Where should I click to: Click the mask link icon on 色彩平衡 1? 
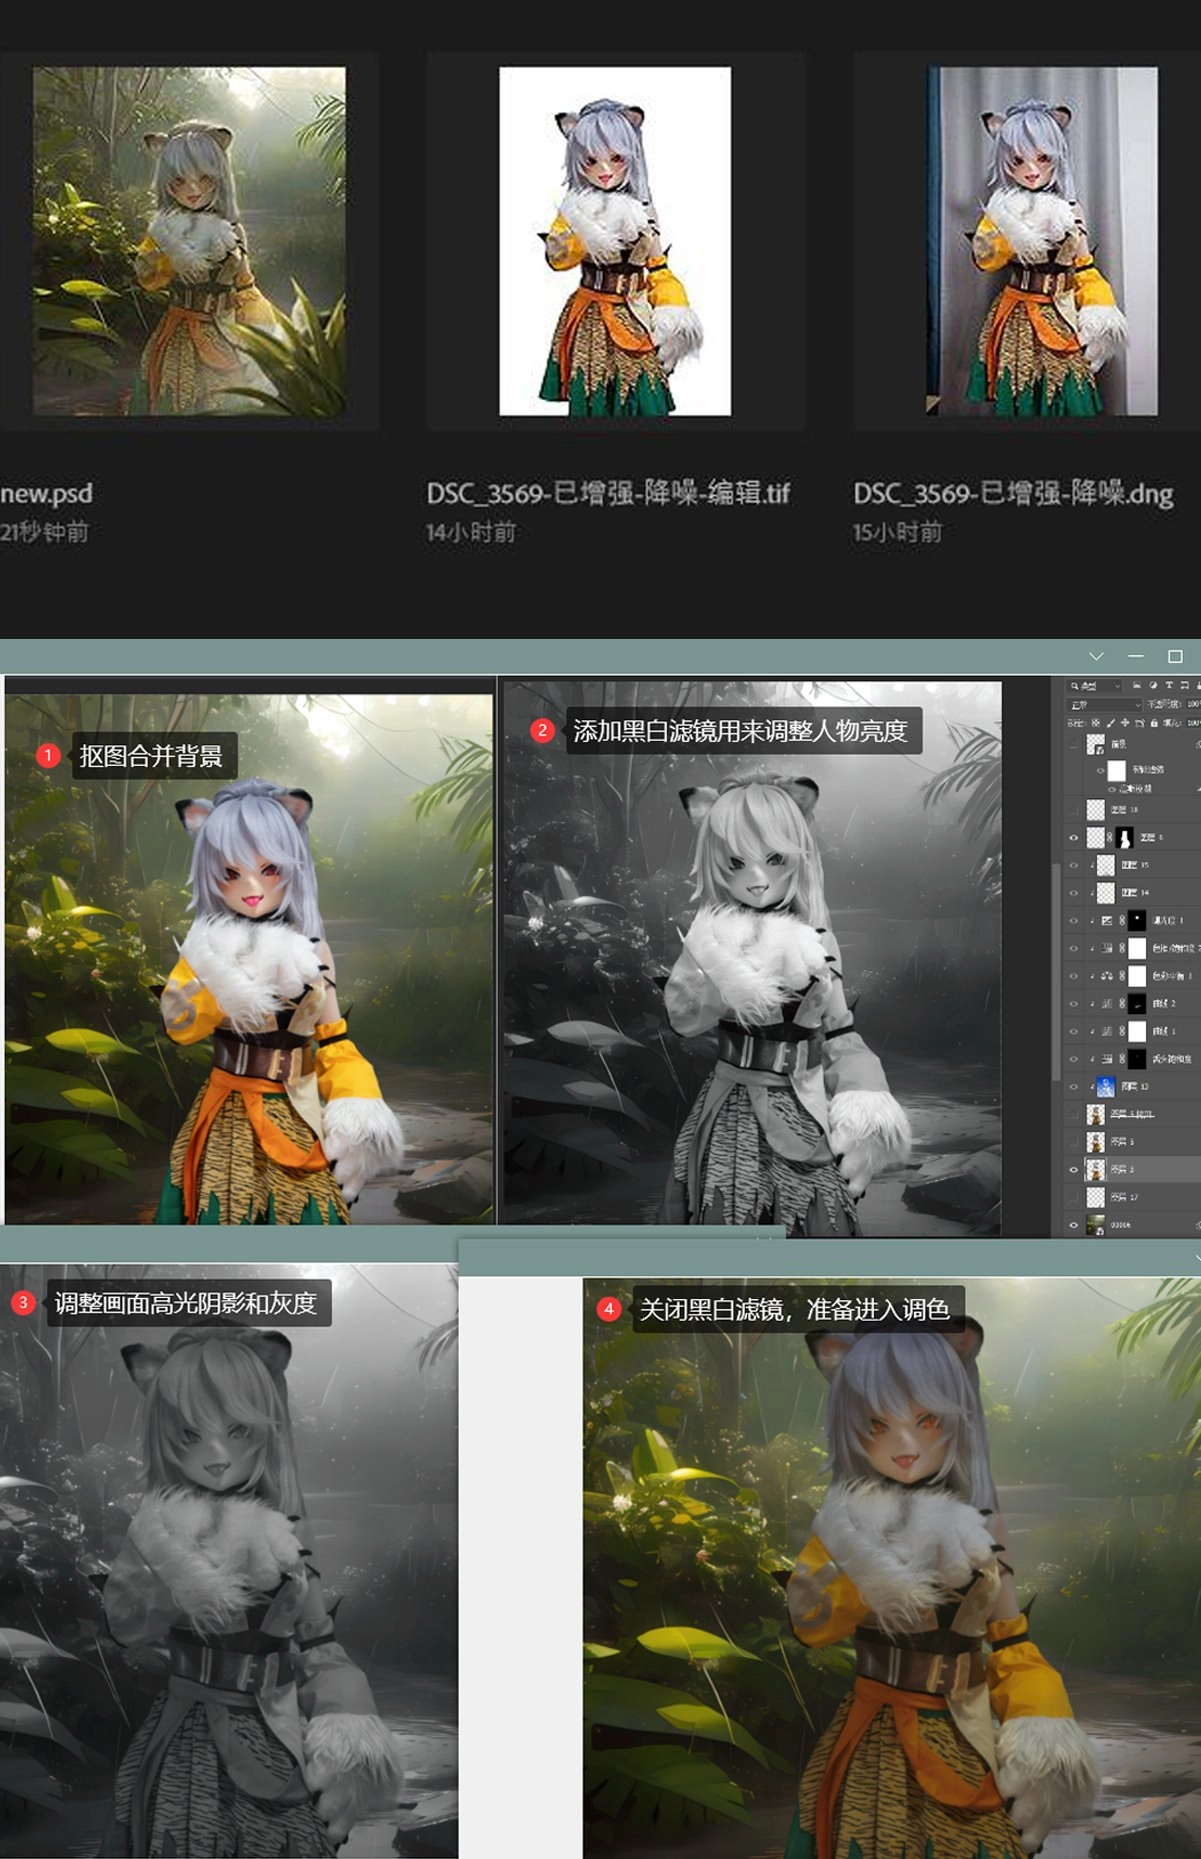coord(1122,976)
